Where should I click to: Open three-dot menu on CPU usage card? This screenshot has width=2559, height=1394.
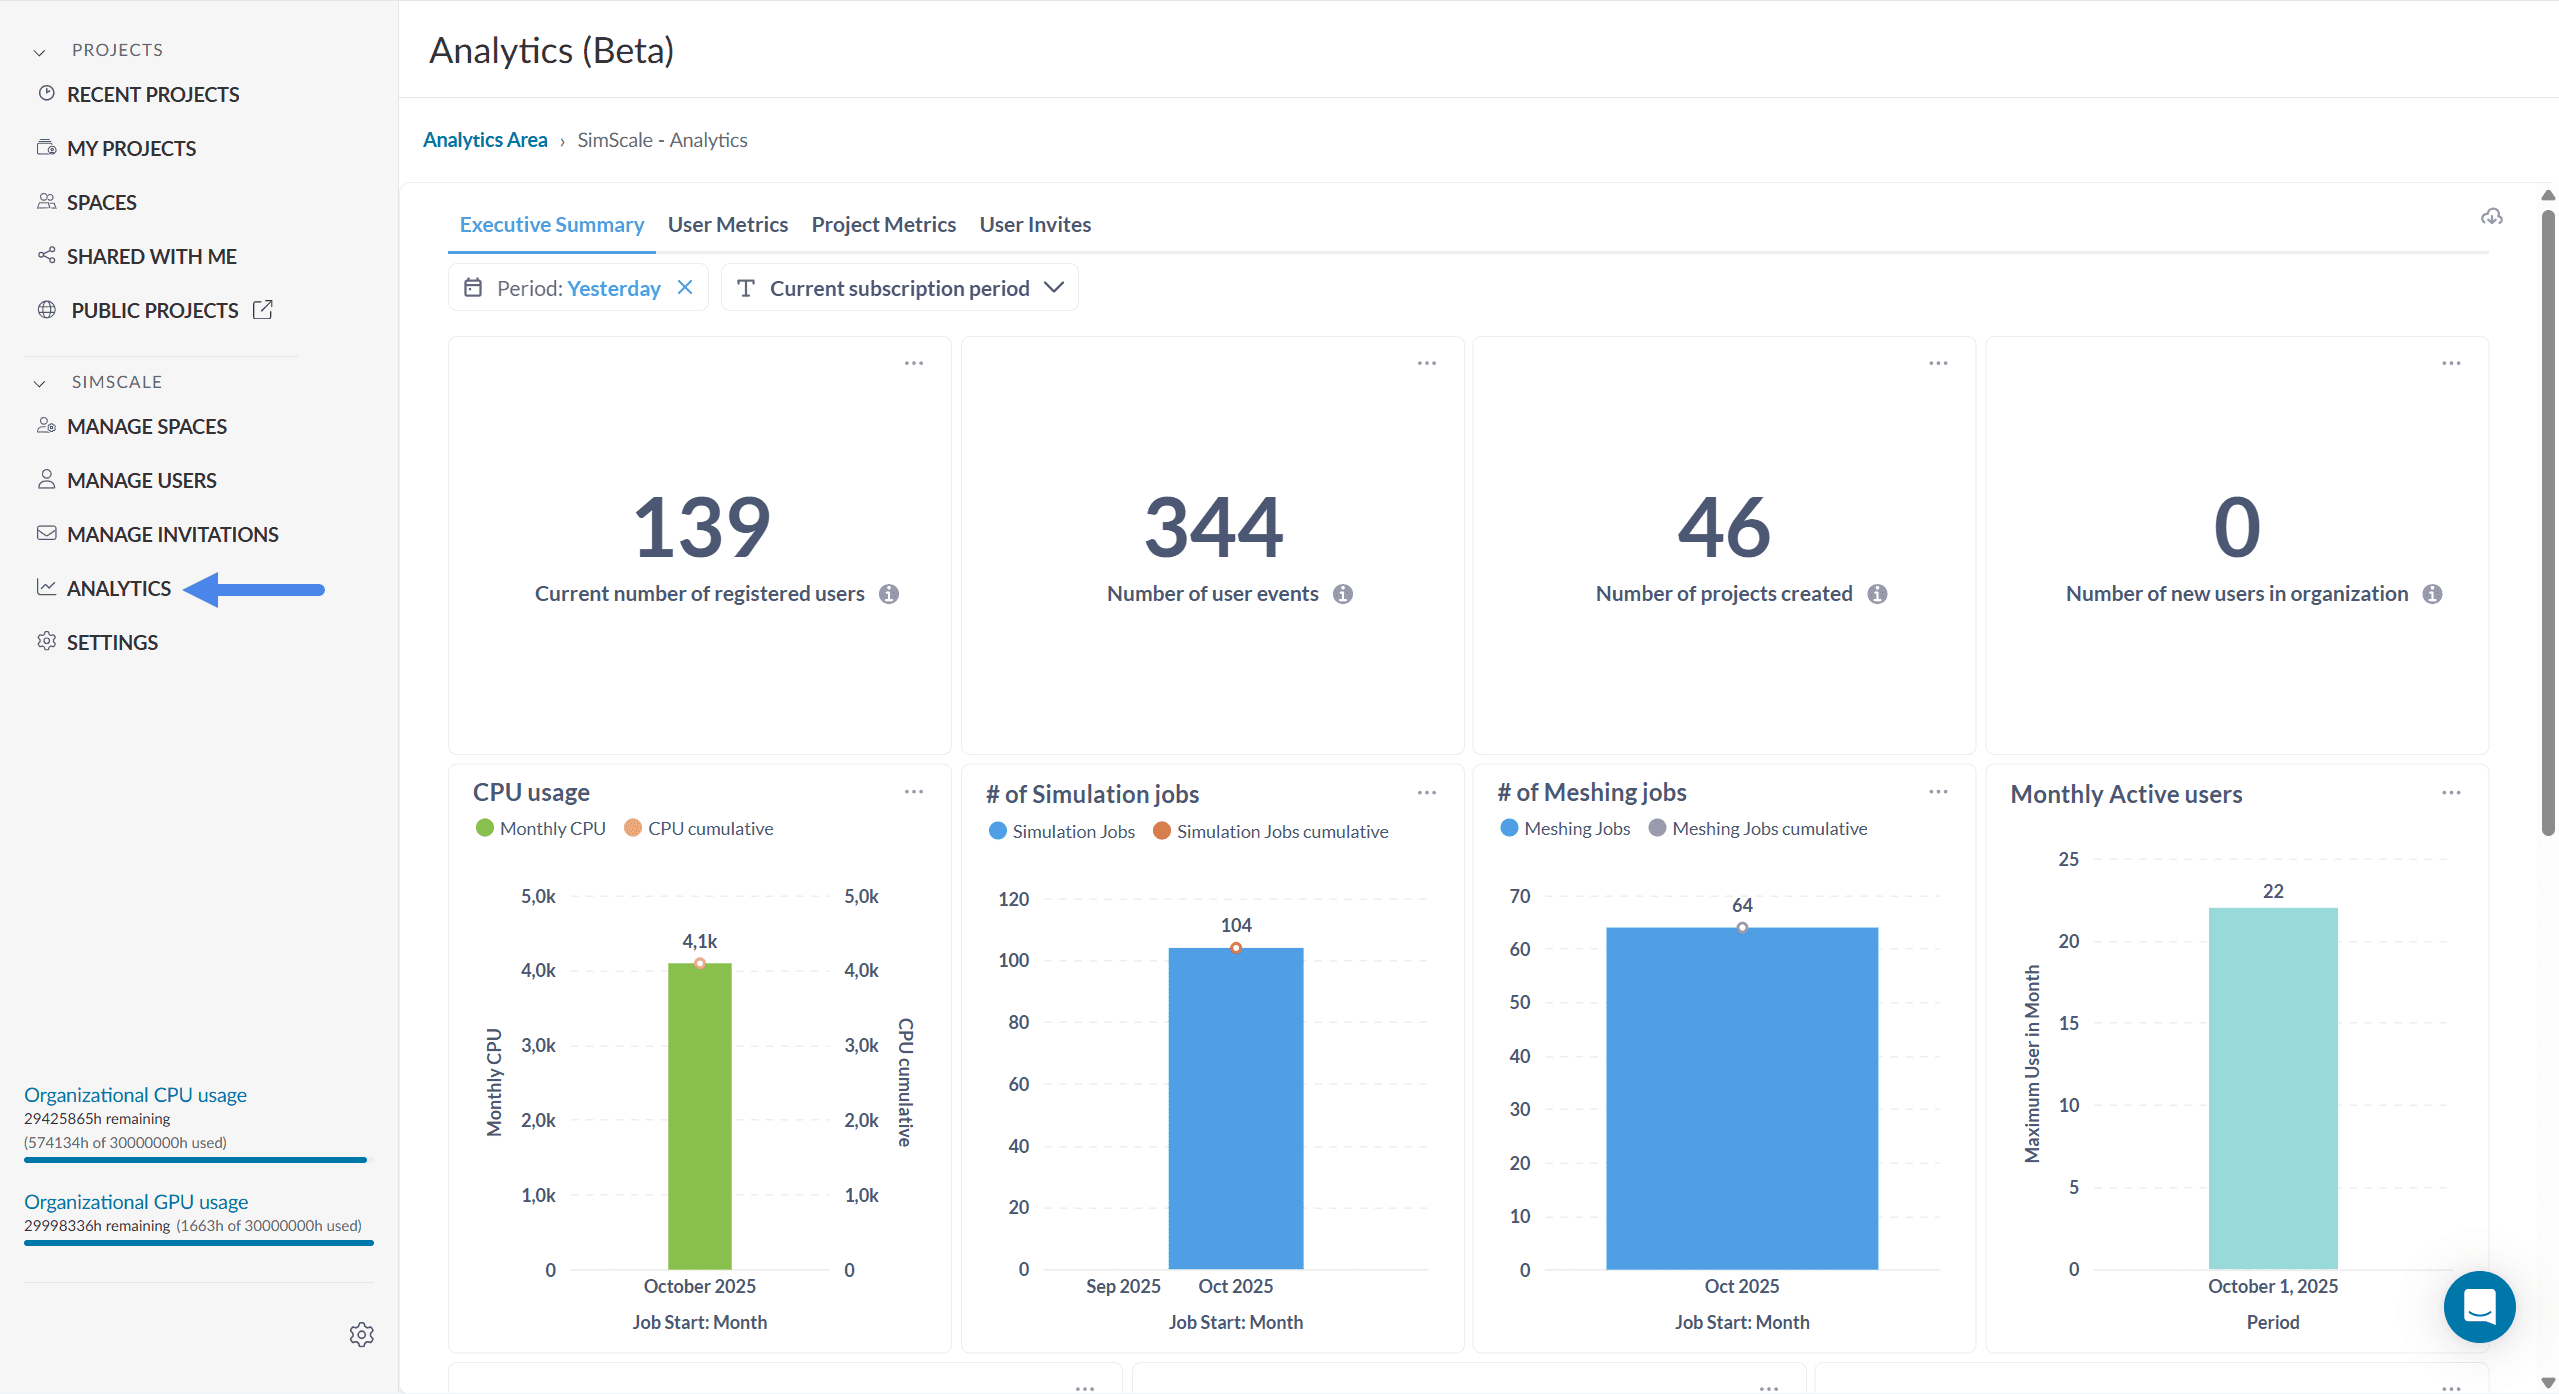pos(913,792)
